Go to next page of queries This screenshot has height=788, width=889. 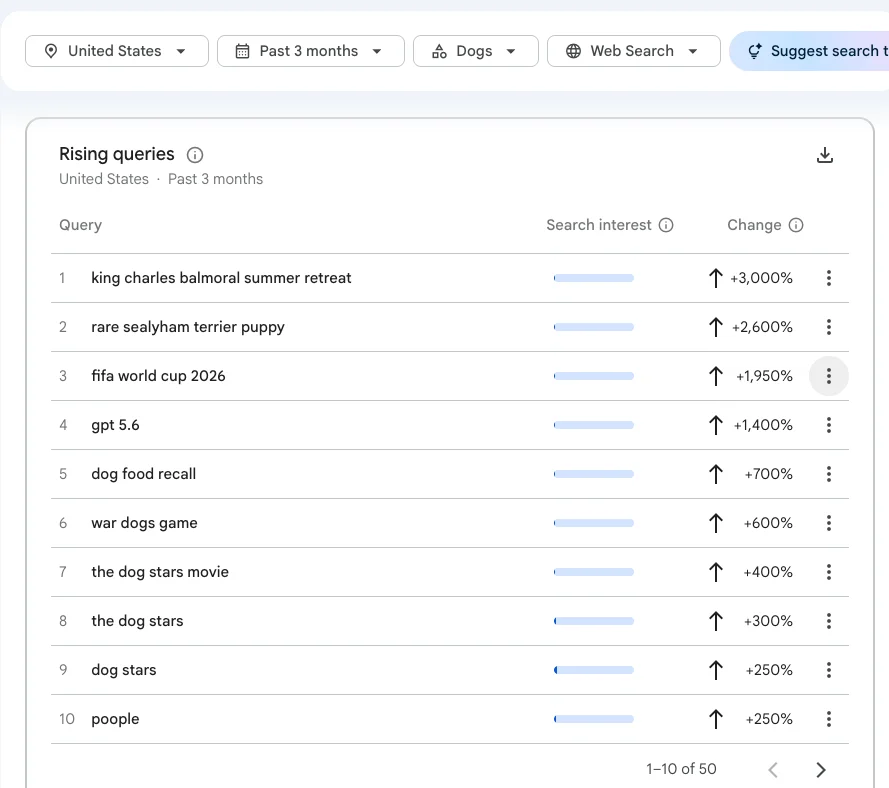tap(820, 769)
